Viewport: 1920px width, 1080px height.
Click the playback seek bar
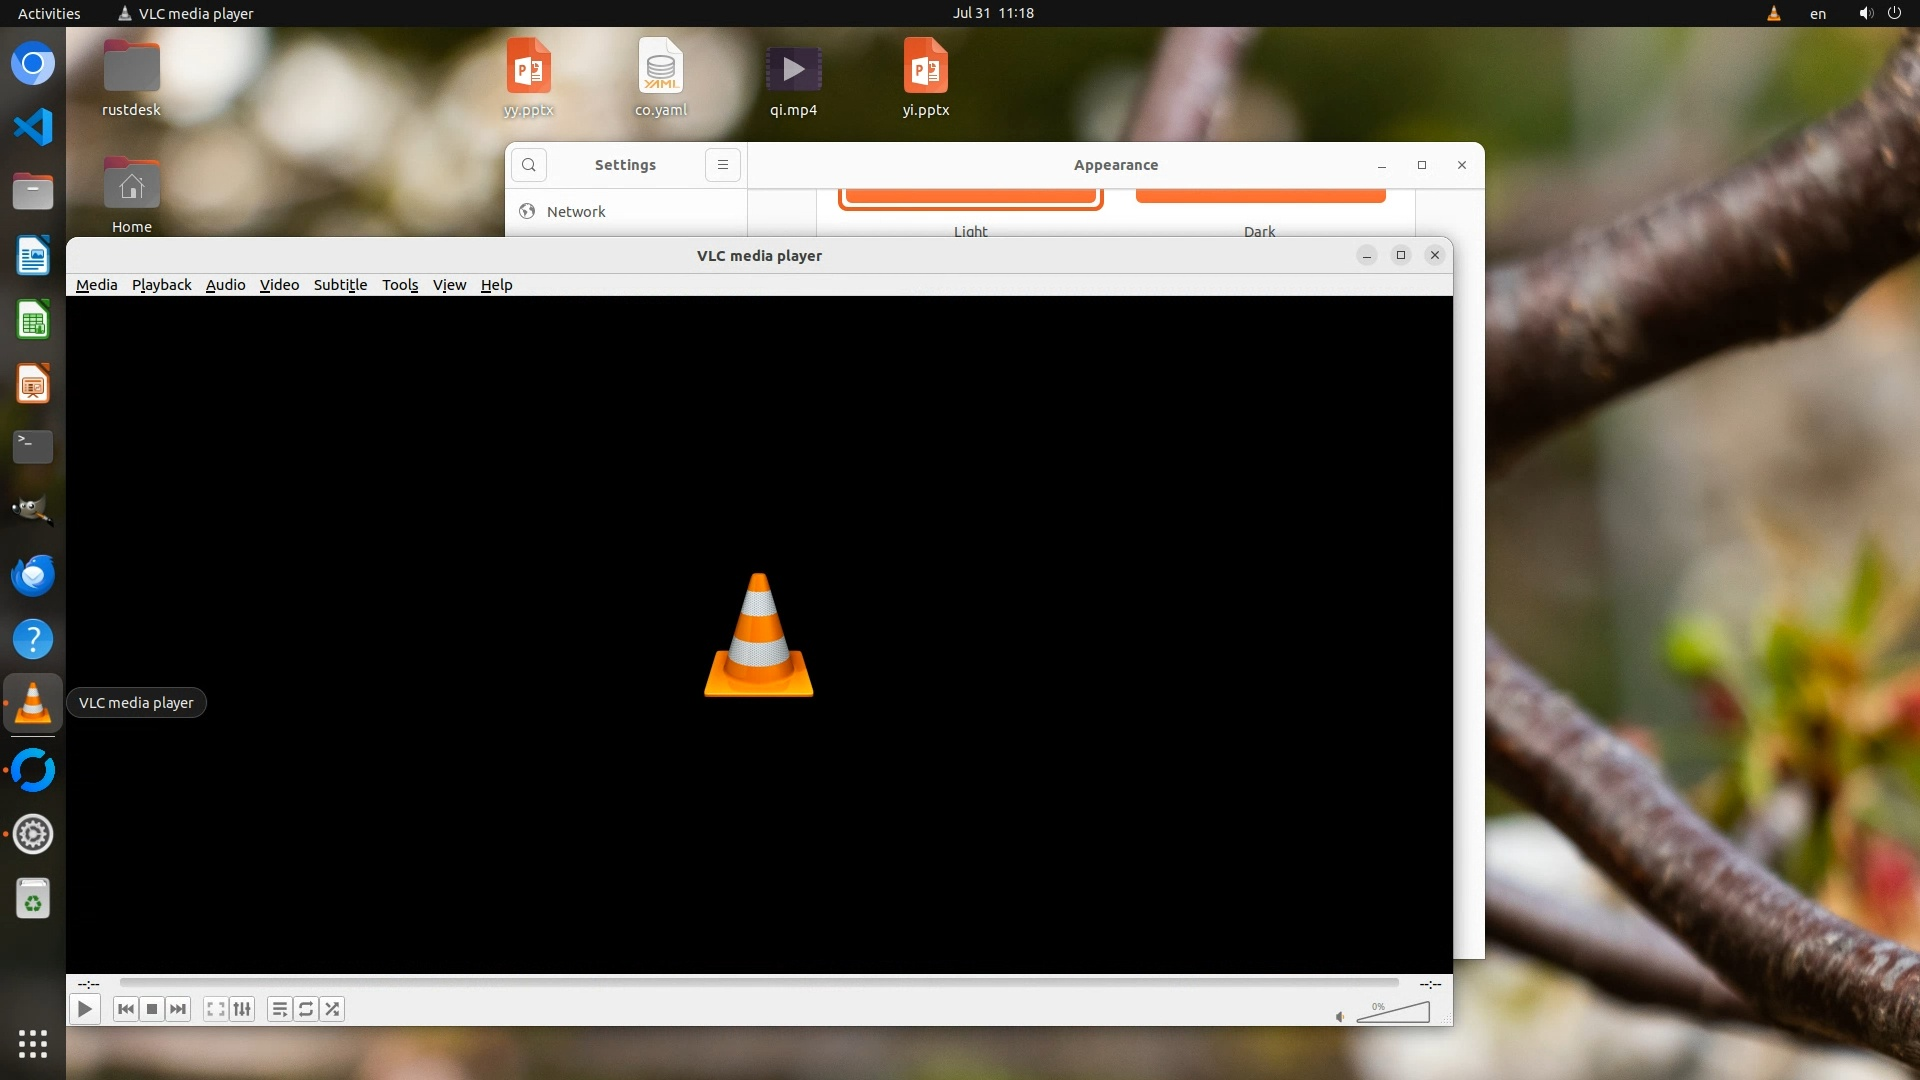tap(758, 983)
